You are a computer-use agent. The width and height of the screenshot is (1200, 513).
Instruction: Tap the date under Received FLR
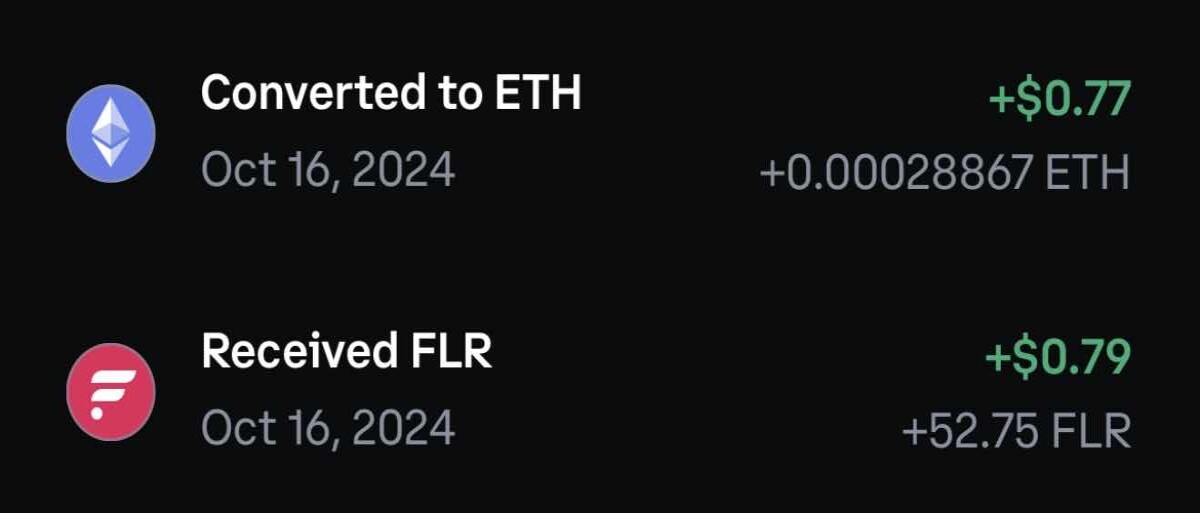coord(328,429)
